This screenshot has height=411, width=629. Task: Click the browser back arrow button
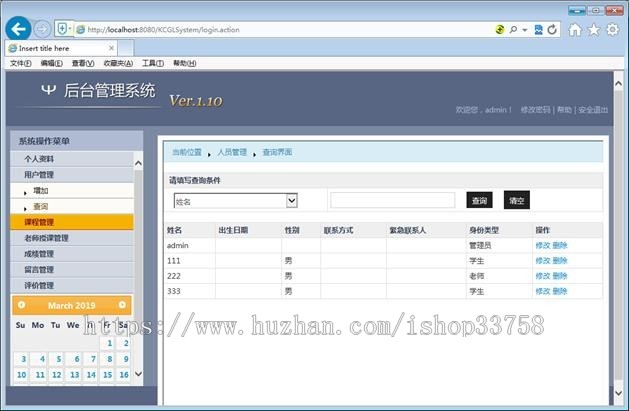tap(18, 29)
